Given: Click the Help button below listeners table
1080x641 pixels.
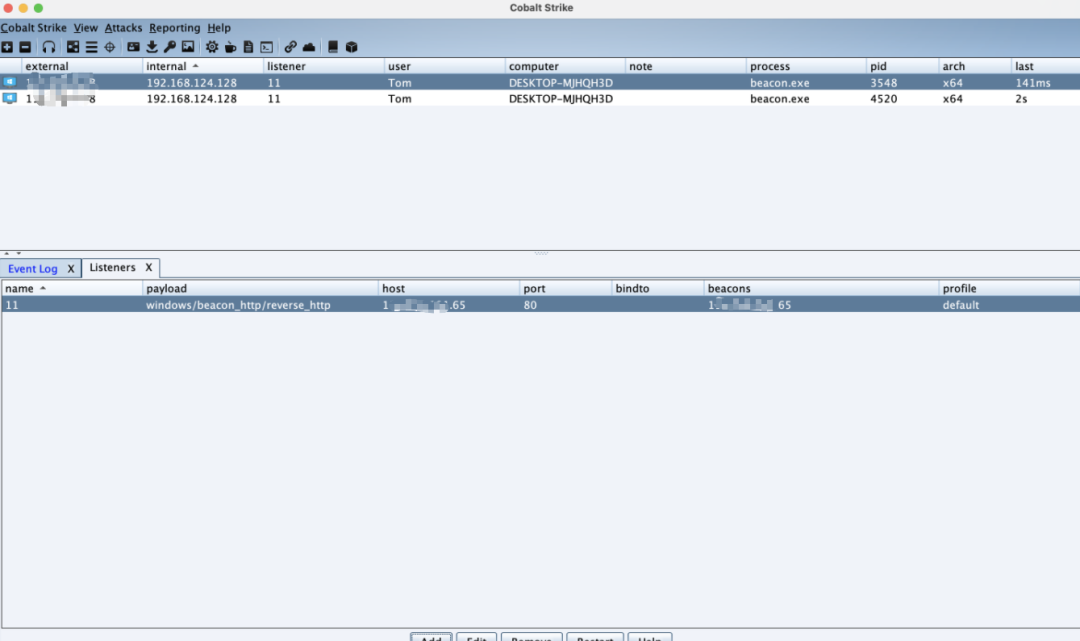Looking at the screenshot, I should [x=650, y=637].
